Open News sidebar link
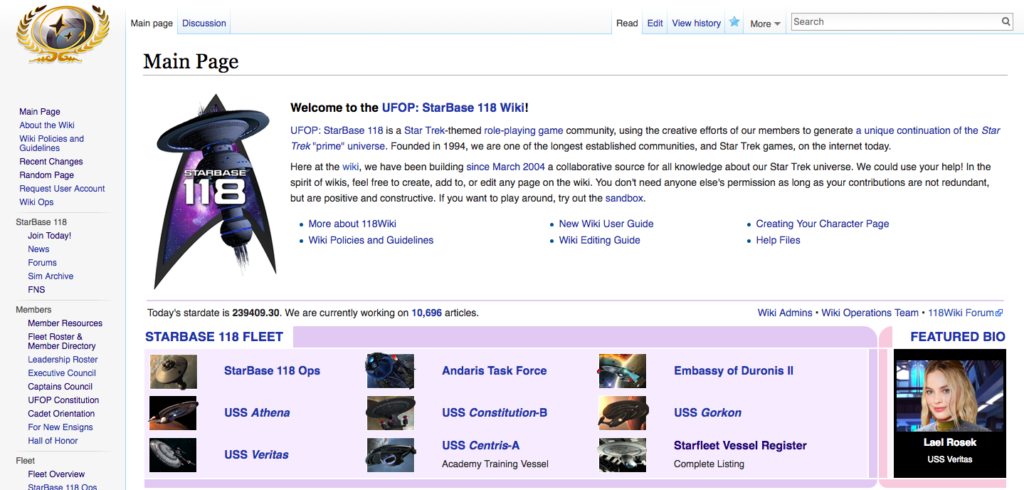Image resolution: width=1024 pixels, height=490 pixels. coord(39,249)
